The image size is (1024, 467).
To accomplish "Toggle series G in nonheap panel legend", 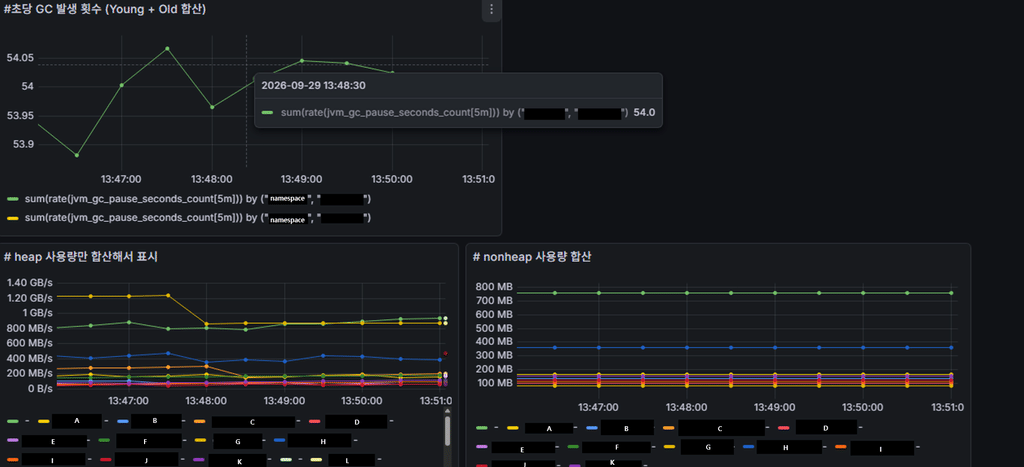I will 707,447.
